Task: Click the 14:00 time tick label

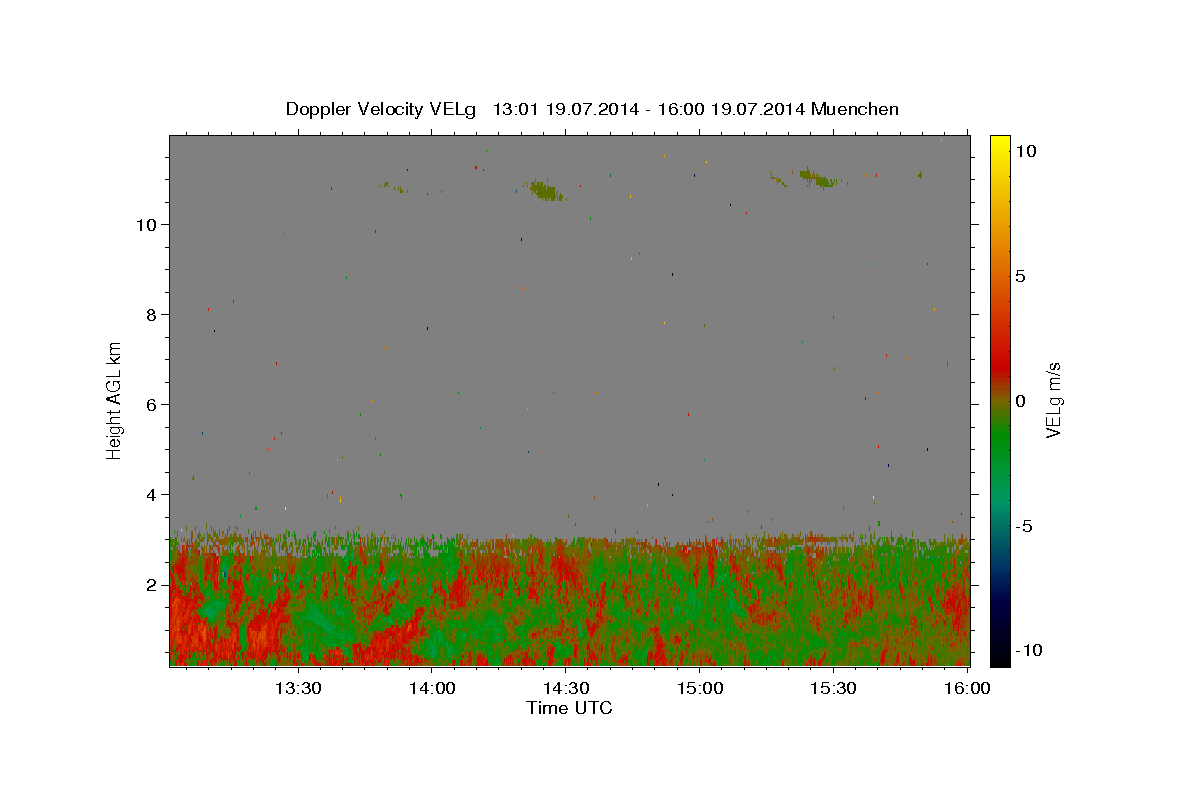Action: [431, 688]
